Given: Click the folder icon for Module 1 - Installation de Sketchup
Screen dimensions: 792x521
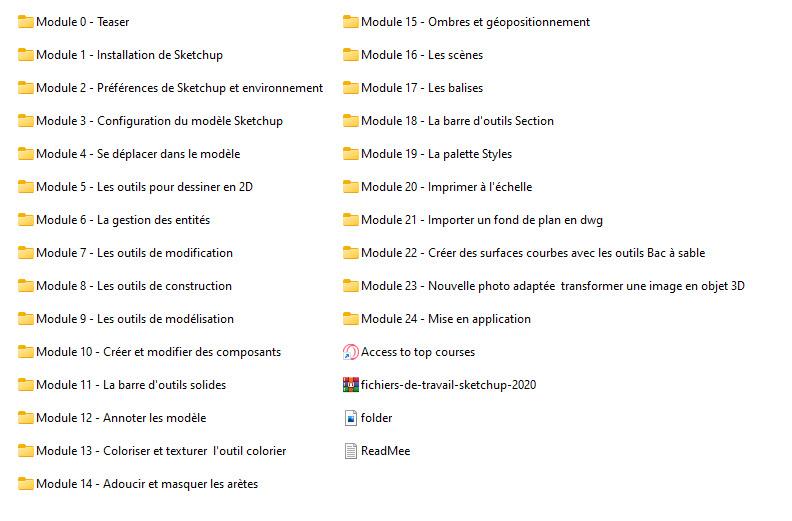Looking at the screenshot, I should point(25,55).
